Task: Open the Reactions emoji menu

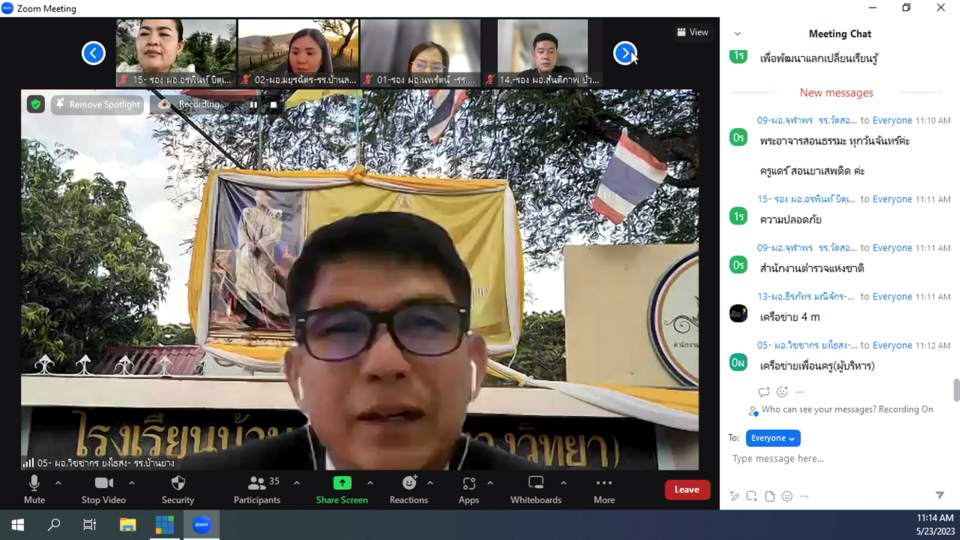Action: [x=409, y=489]
